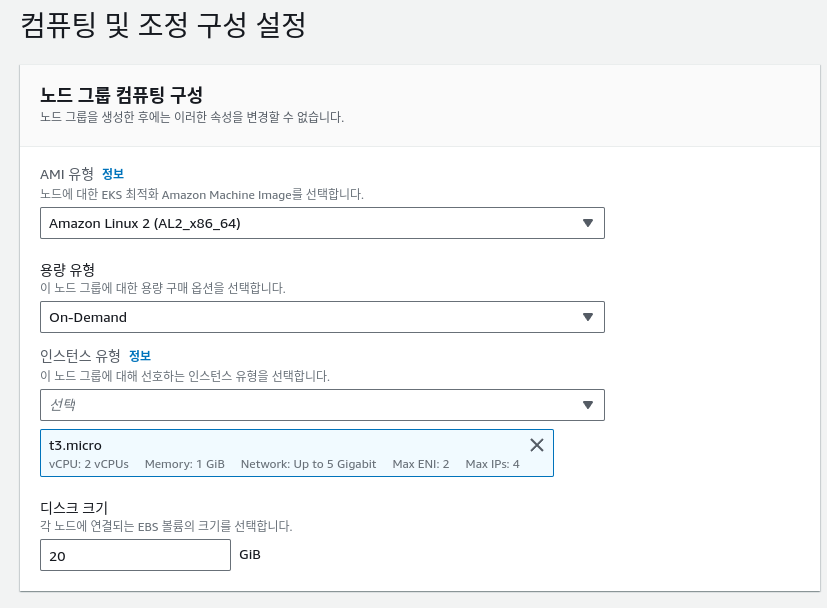Select the t3.micro instance name text
This screenshot has width=827, height=608.
[75, 446]
